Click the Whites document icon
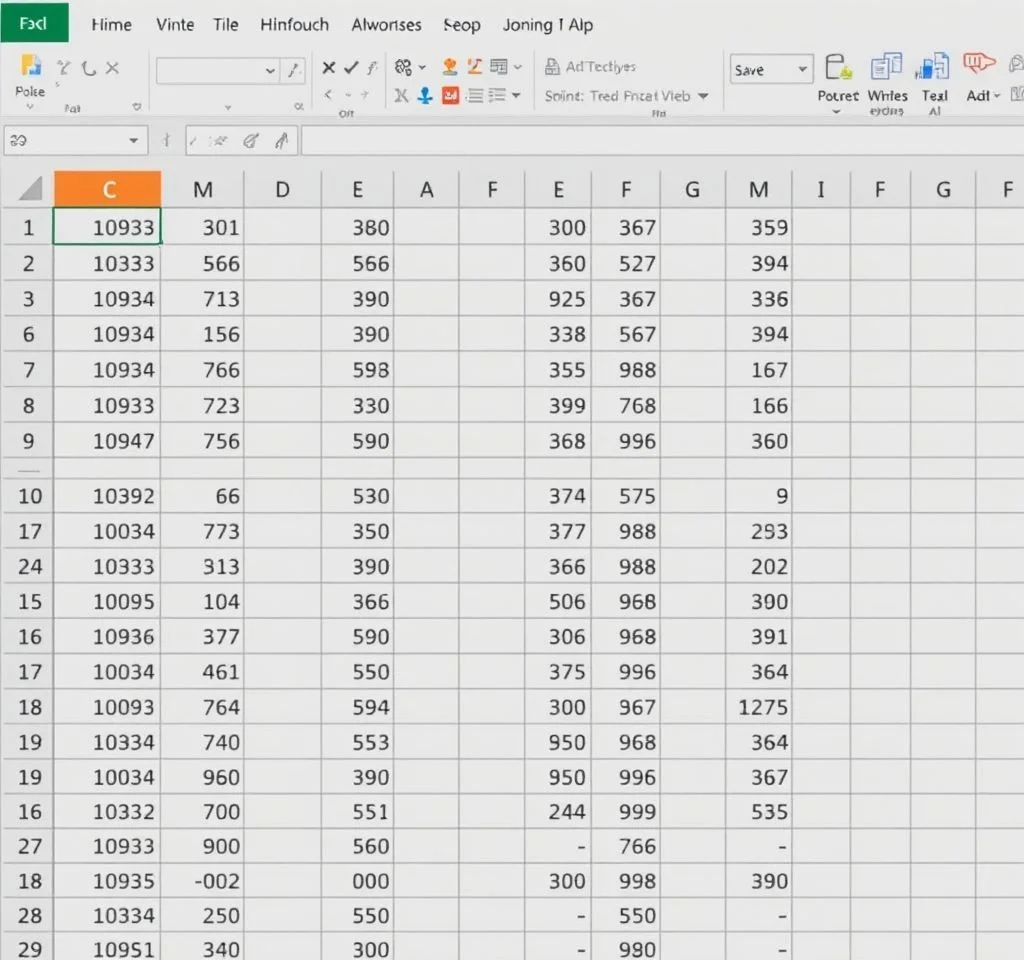 [886, 68]
